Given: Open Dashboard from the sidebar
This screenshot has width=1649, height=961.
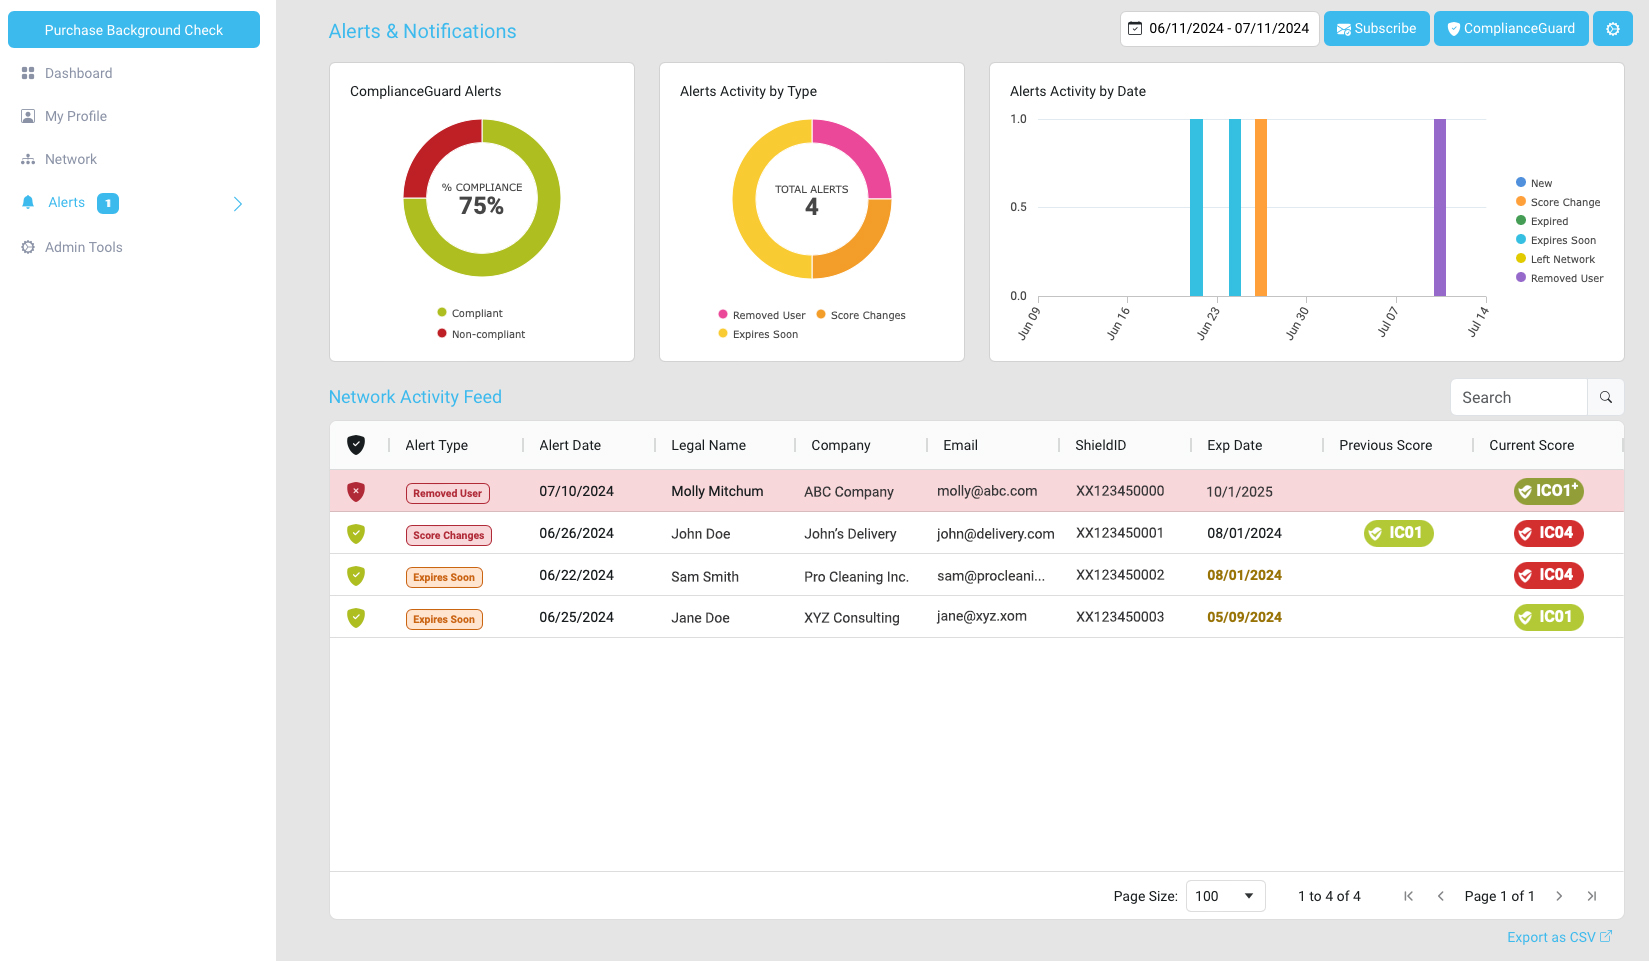Looking at the screenshot, I should click(x=78, y=73).
